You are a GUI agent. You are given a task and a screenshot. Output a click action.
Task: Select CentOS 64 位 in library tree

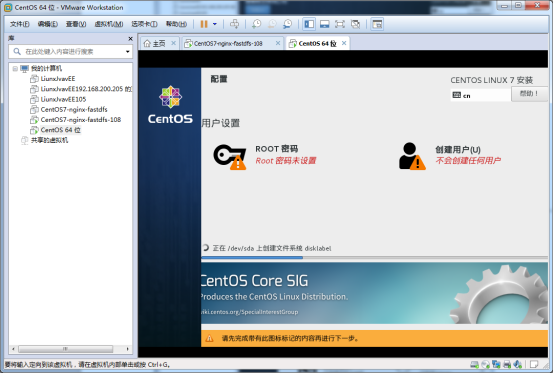tap(60, 130)
